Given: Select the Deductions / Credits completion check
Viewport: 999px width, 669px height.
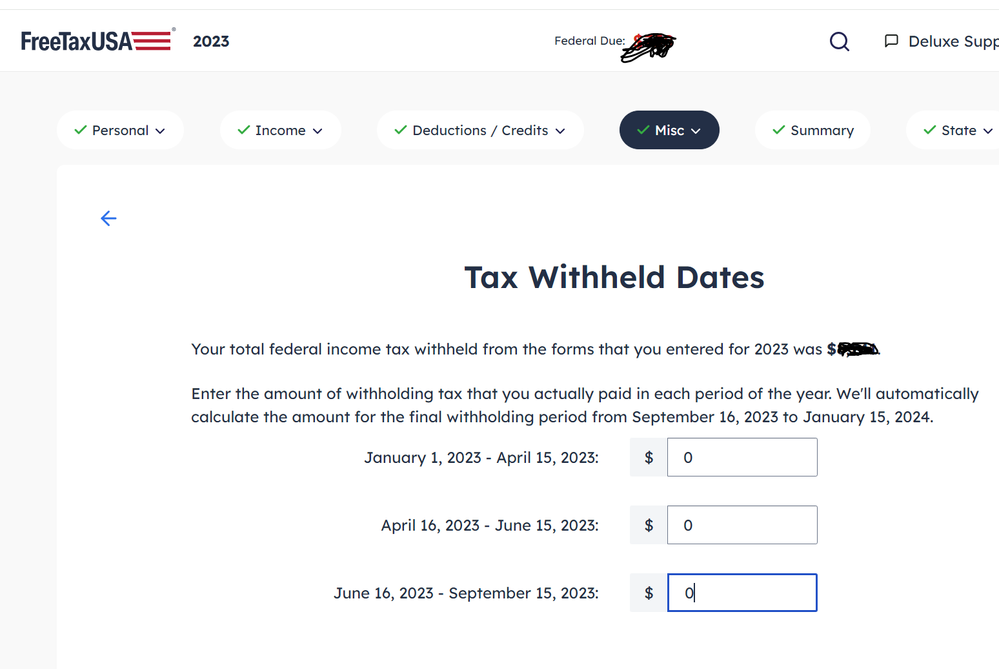Looking at the screenshot, I should [401, 130].
